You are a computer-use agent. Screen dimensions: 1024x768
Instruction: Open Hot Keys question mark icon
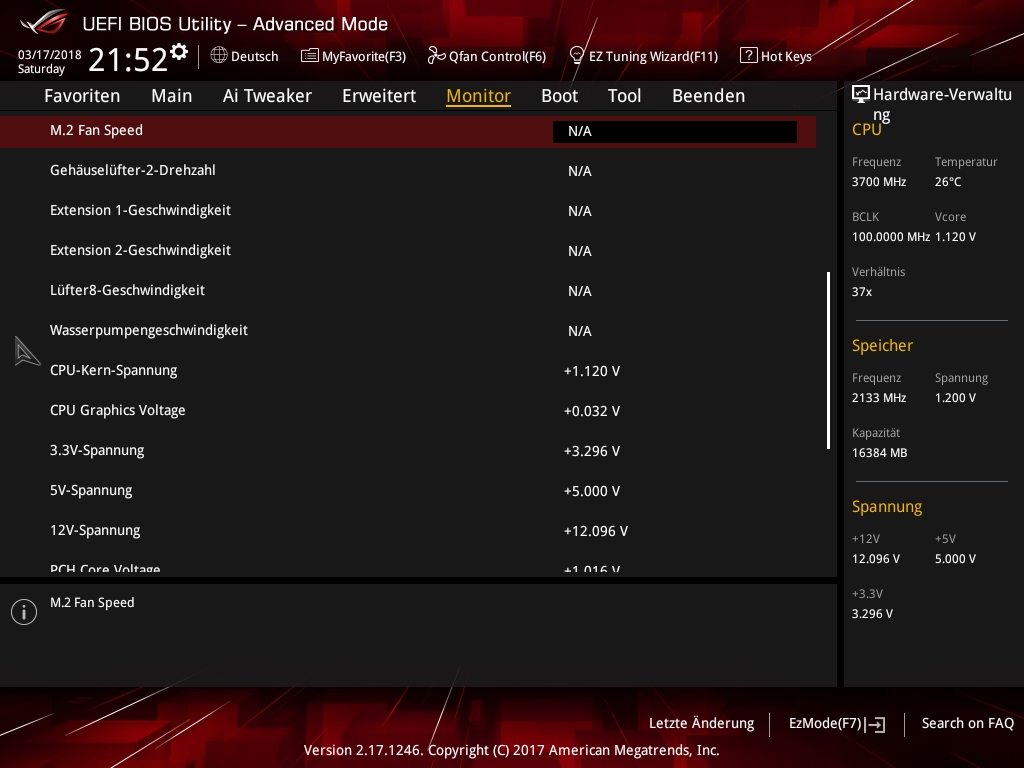point(748,56)
